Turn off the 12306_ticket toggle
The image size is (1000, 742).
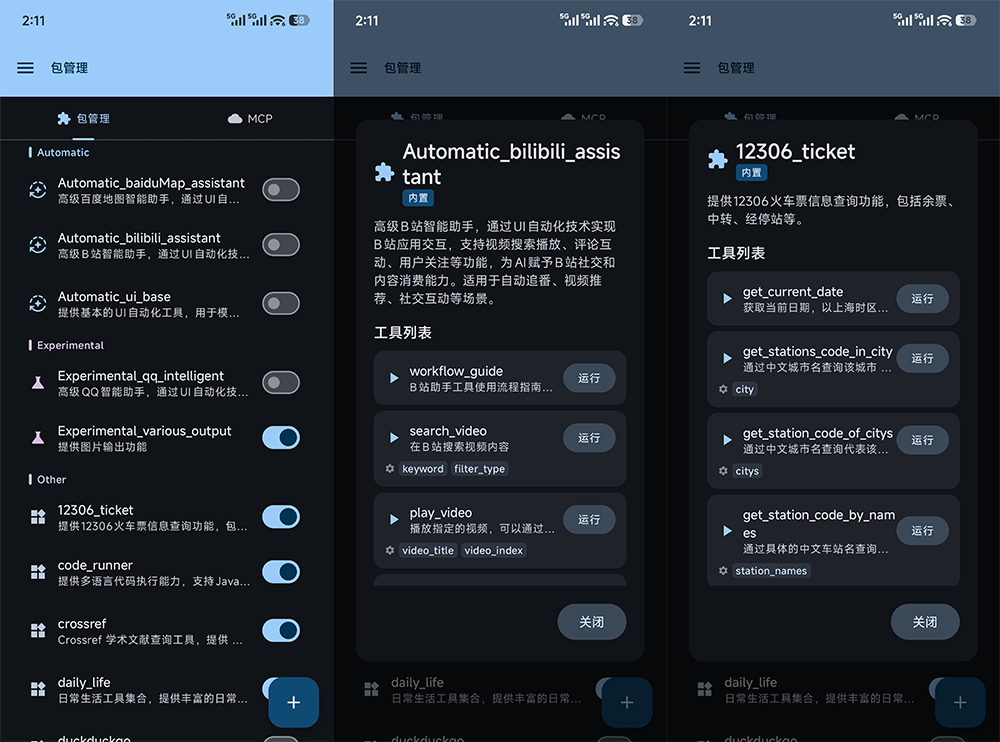coord(281,517)
